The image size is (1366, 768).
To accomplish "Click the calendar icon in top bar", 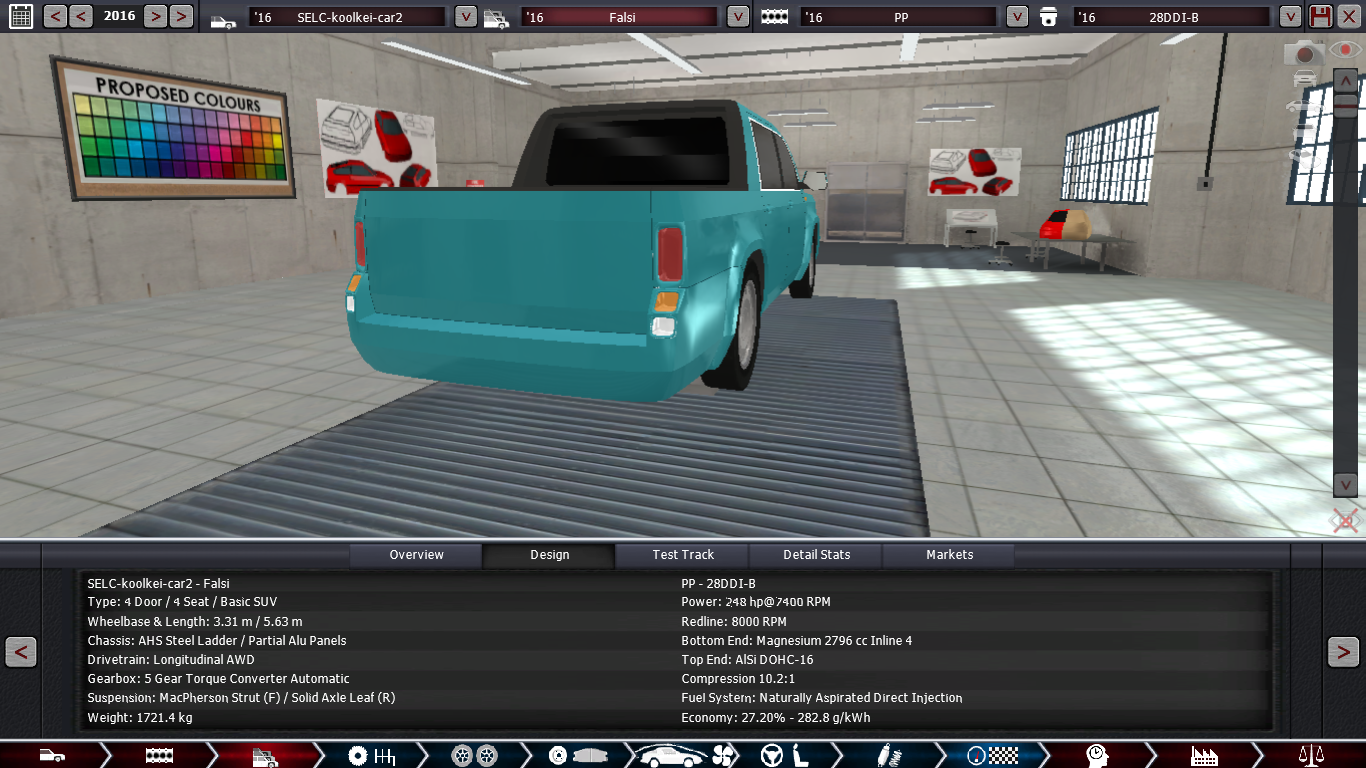I will [x=20, y=16].
